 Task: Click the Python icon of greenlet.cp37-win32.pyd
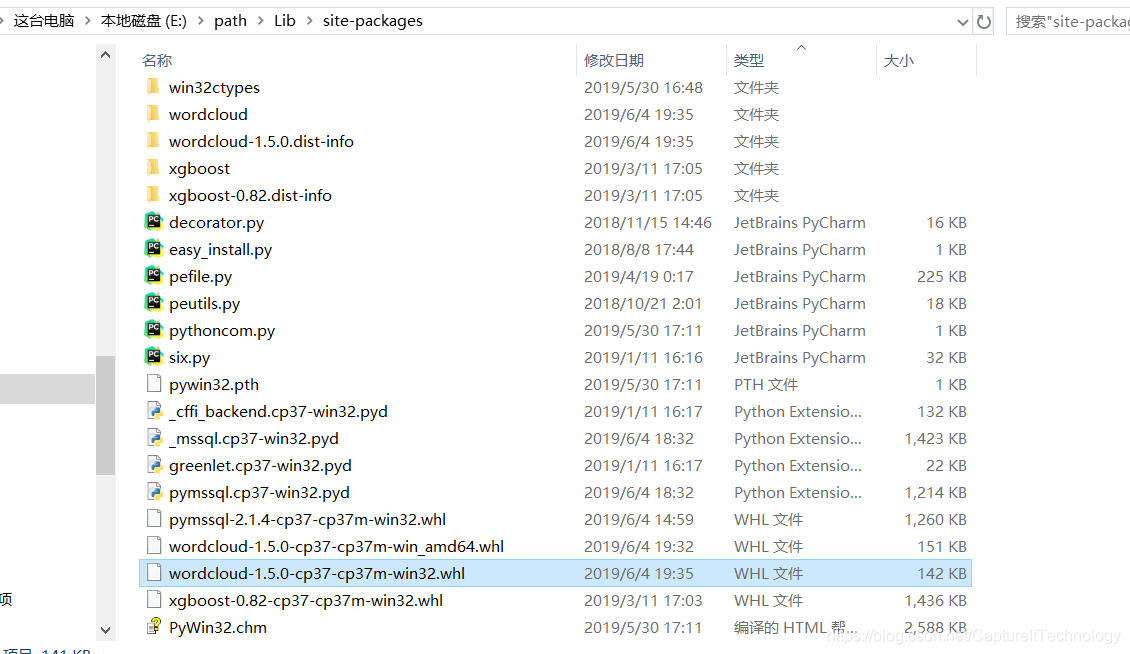click(154, 465)
